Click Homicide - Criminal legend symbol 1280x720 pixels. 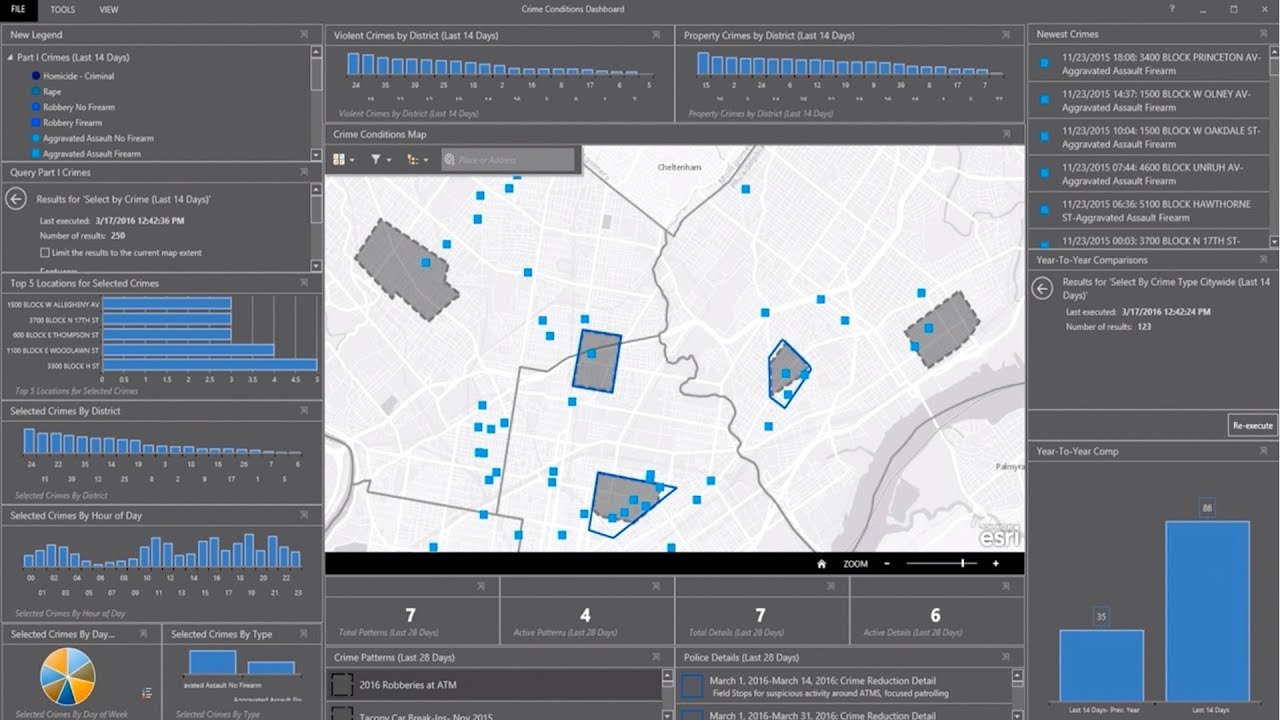pyautogui.click(x=36, y=76)
